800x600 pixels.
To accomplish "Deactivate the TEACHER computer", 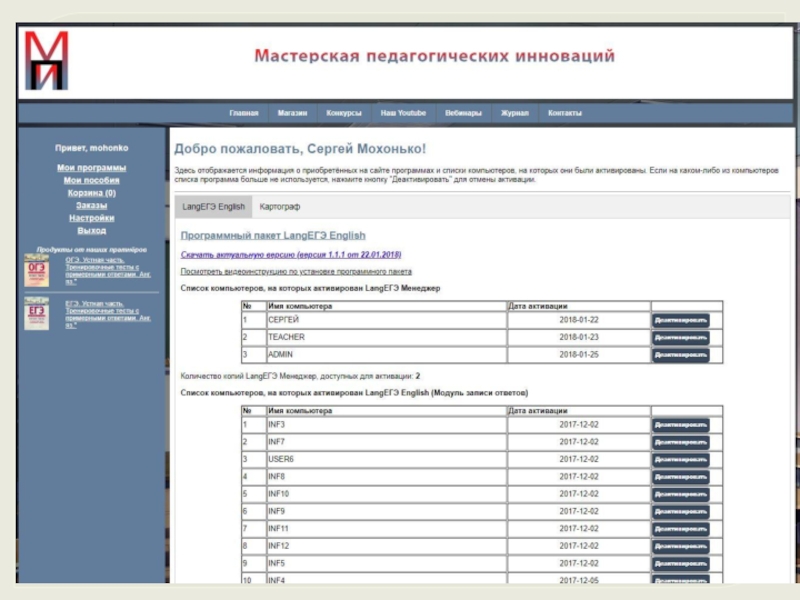I will pyautogui.click(x=680, y=337).
